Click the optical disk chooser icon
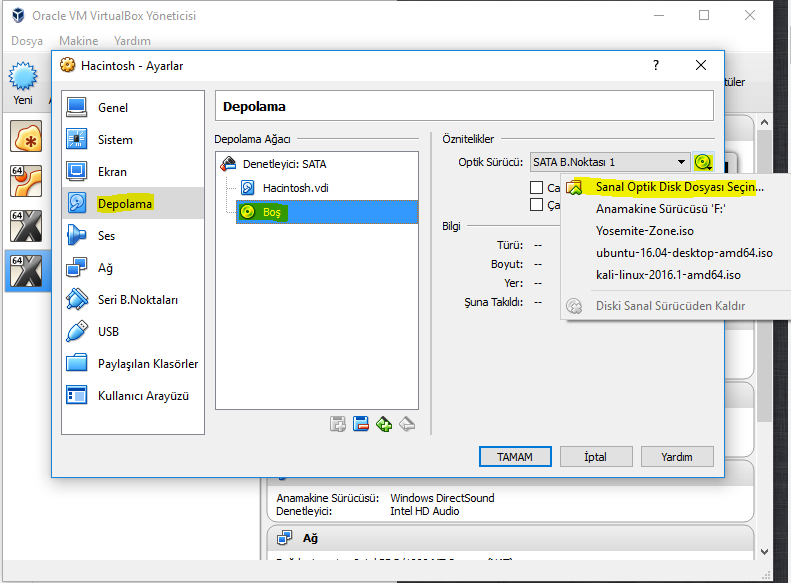Viewport: 791px width, 583px height. click(x=703, y=162)
